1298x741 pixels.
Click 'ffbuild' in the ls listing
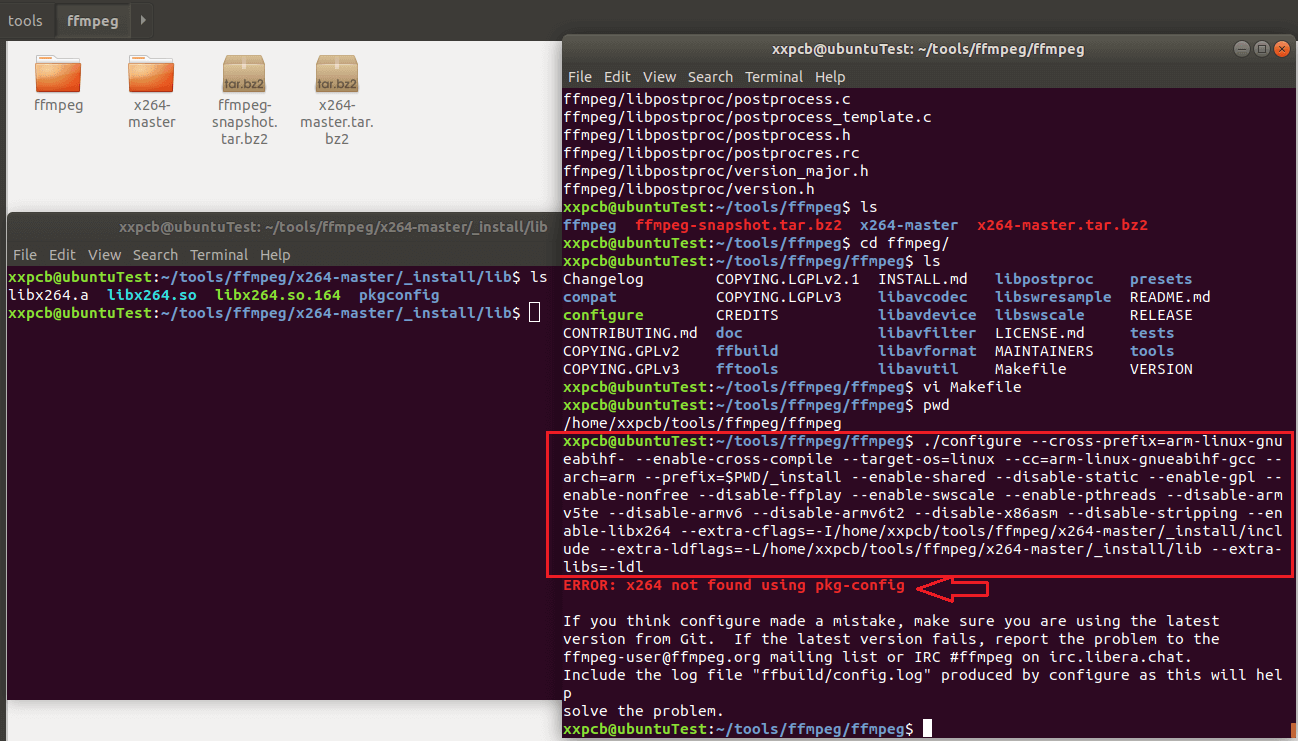tap(747, 351)
